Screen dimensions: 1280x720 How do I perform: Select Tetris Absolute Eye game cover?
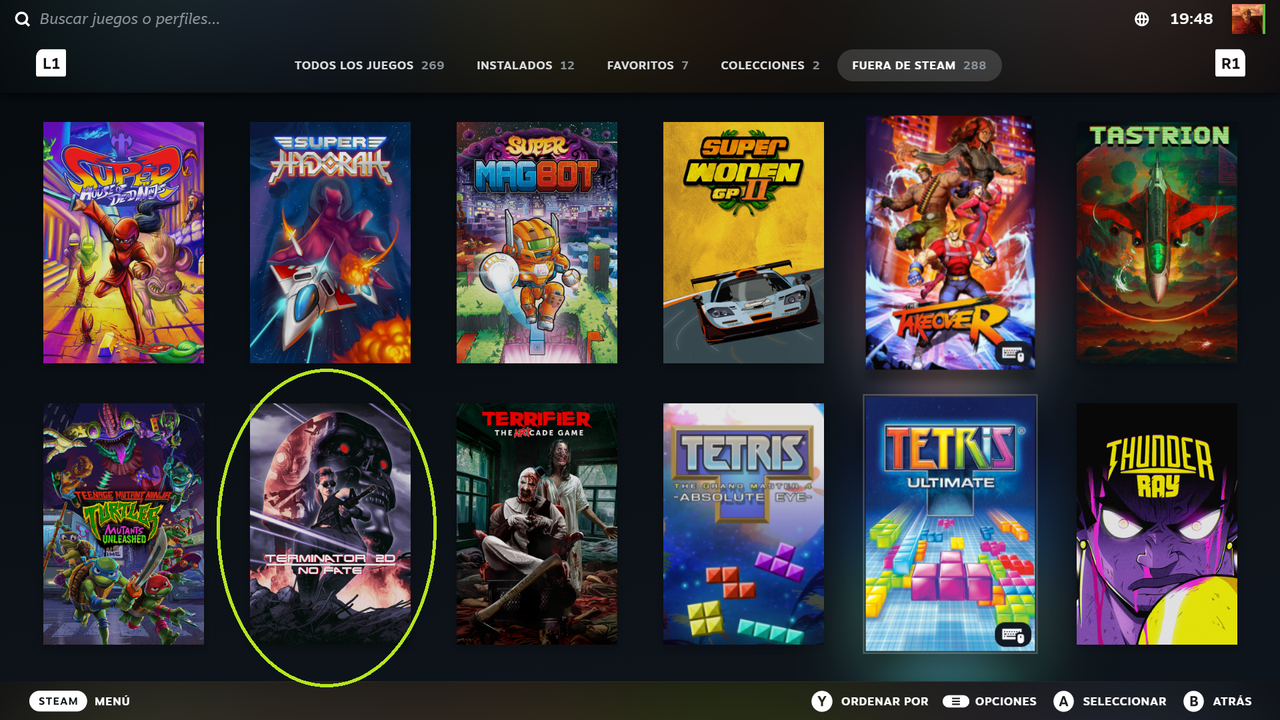coord(744,524)
